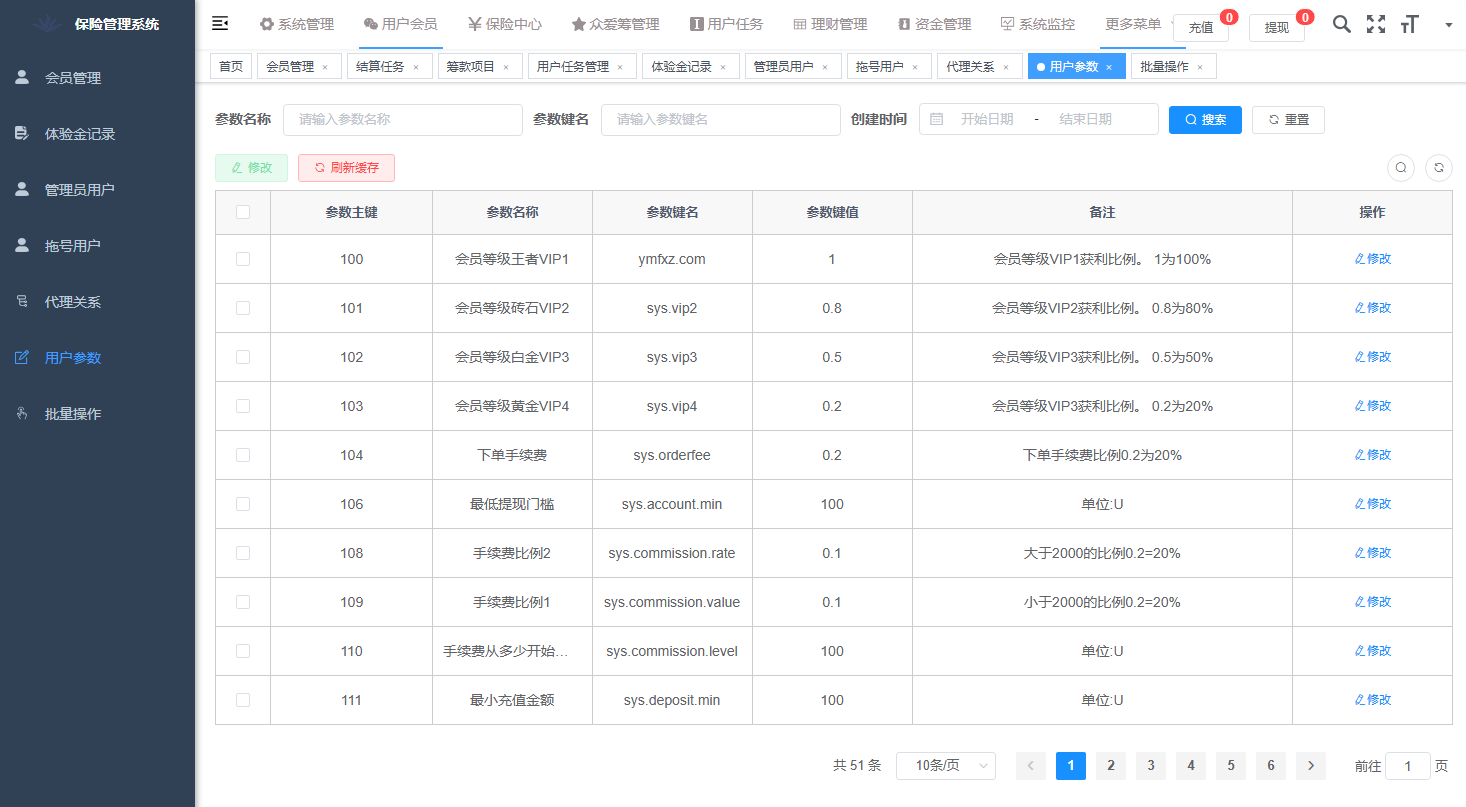This screenshot has height=807, width=1466.
Task: Click the blue 搜索 button
Action: (x=1206, y=120)
